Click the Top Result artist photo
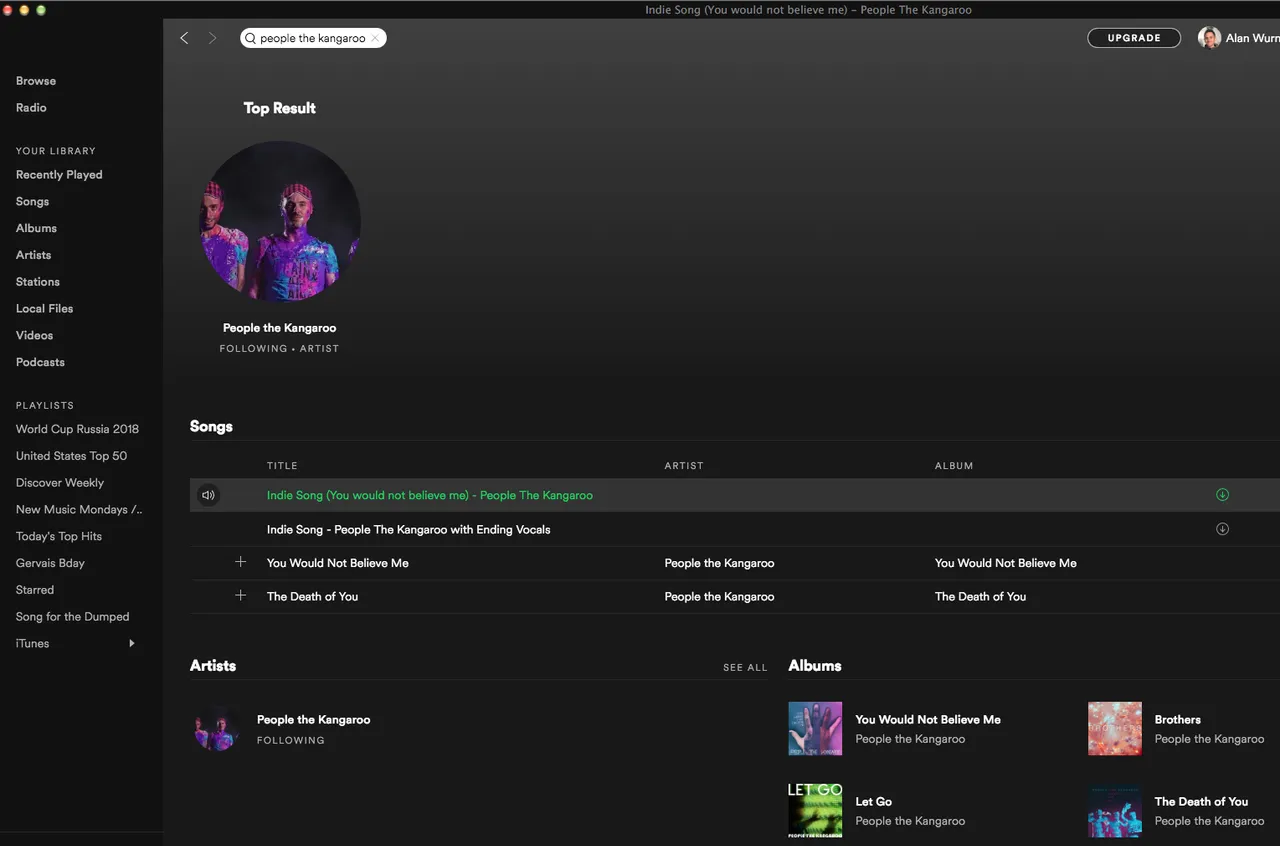 (280, 222)
